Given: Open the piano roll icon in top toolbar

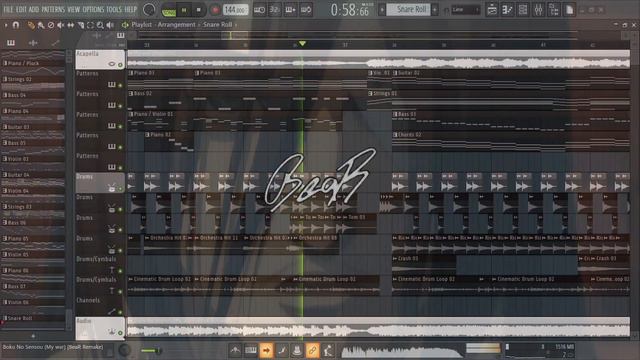Looking at the screenshot, I should (x=507, y=10).
